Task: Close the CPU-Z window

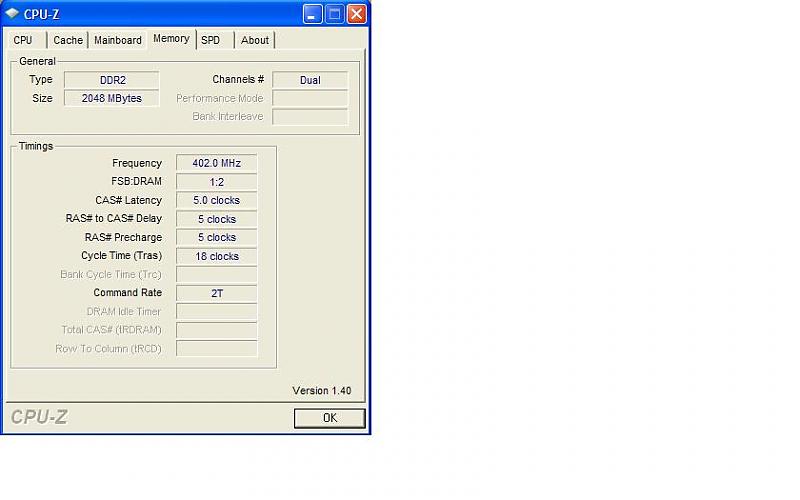Action: click(x=357, y=14)
